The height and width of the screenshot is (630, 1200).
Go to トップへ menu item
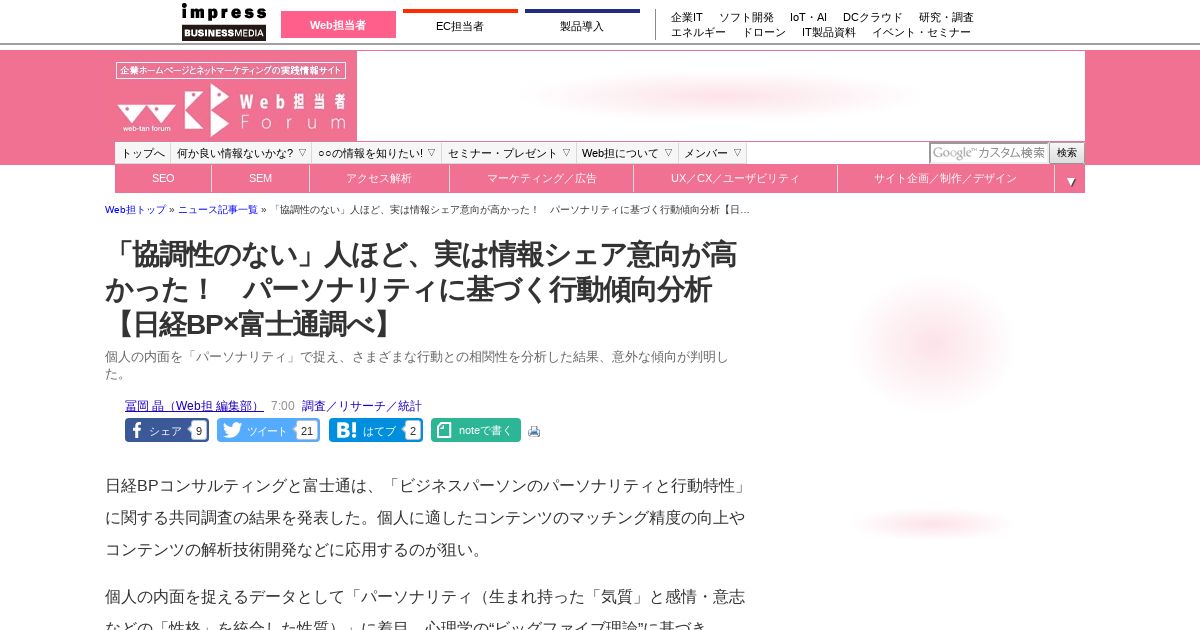click(143, 153)
